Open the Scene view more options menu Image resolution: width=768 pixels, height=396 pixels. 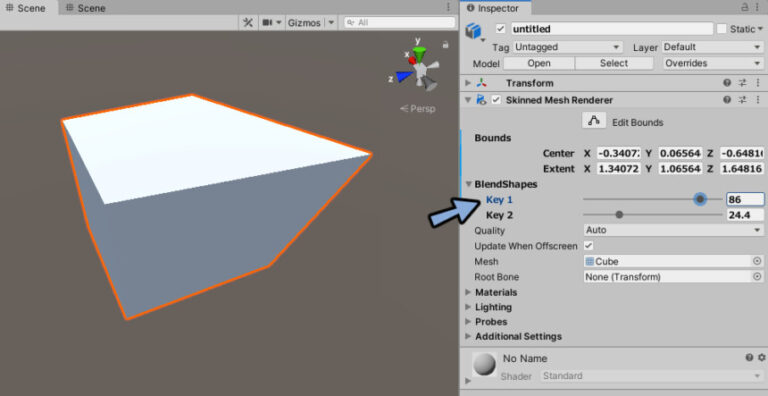(448, 7)
